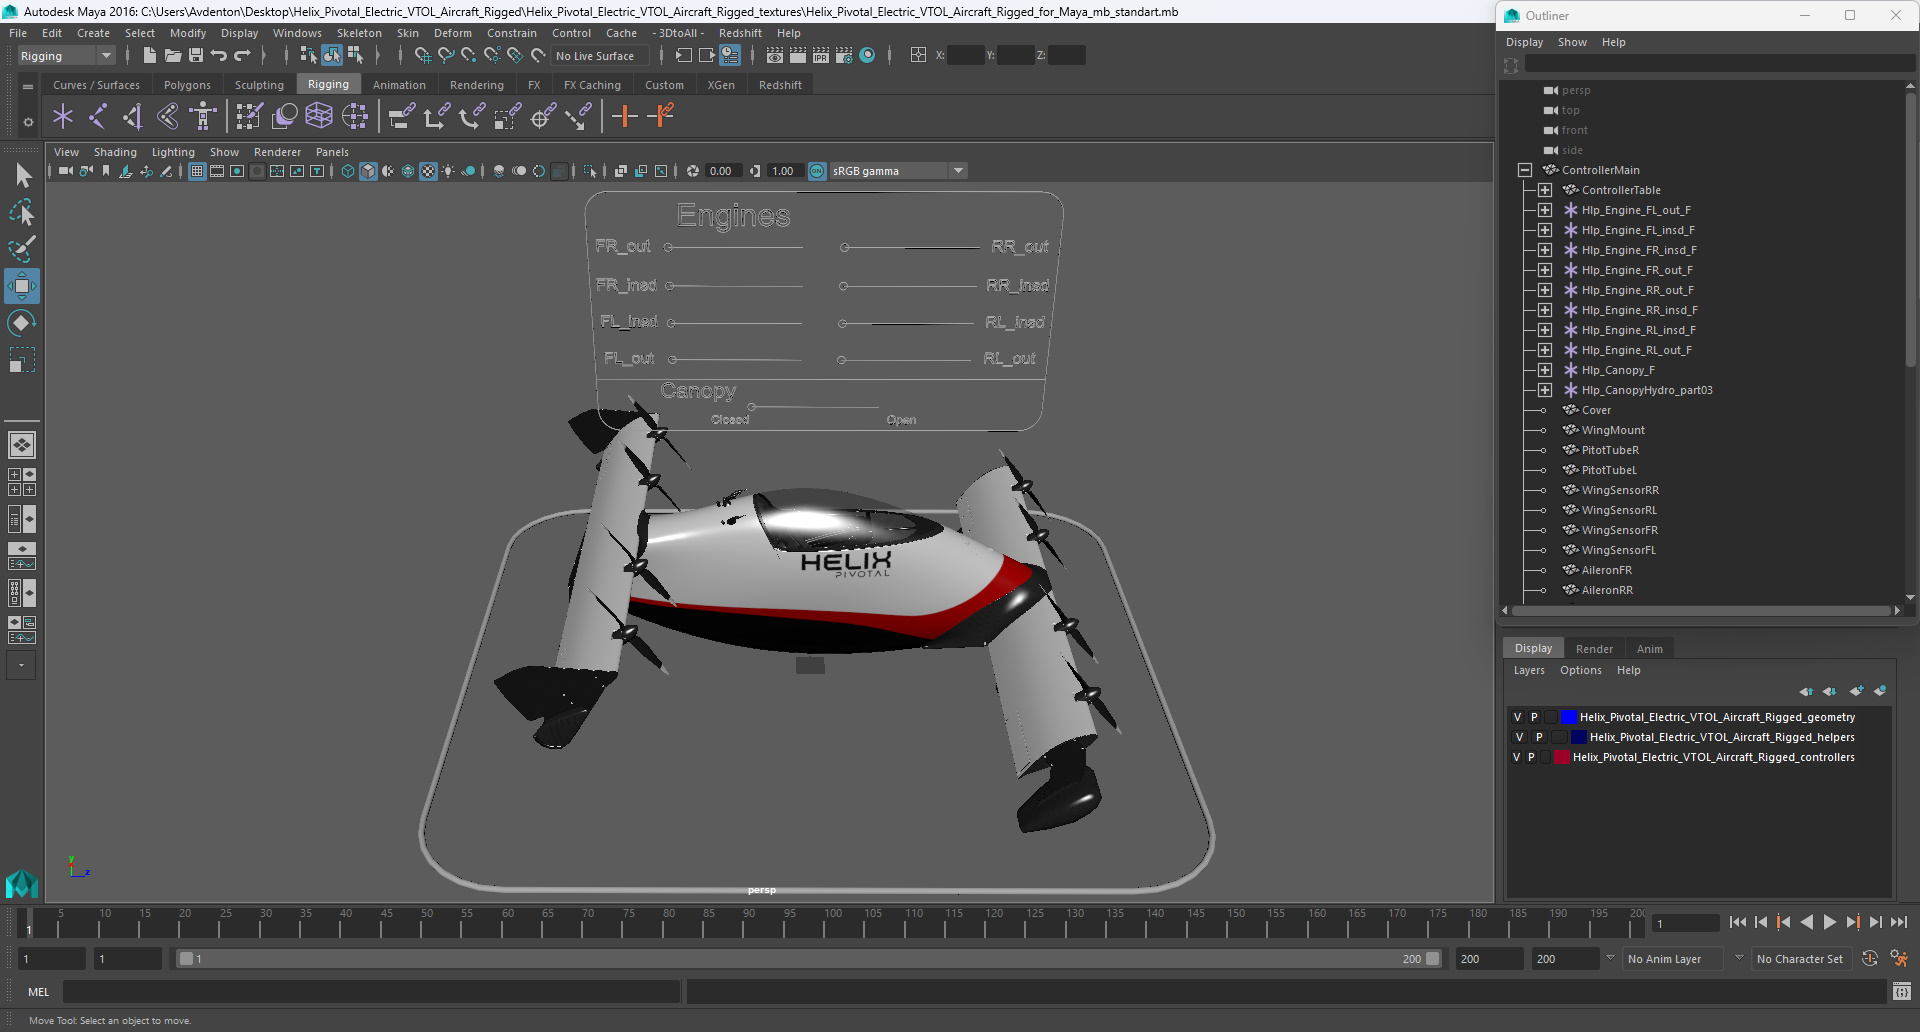Open the sRGB gamma dropdown
This screenshot has height=1032, width=1920.
898,171
